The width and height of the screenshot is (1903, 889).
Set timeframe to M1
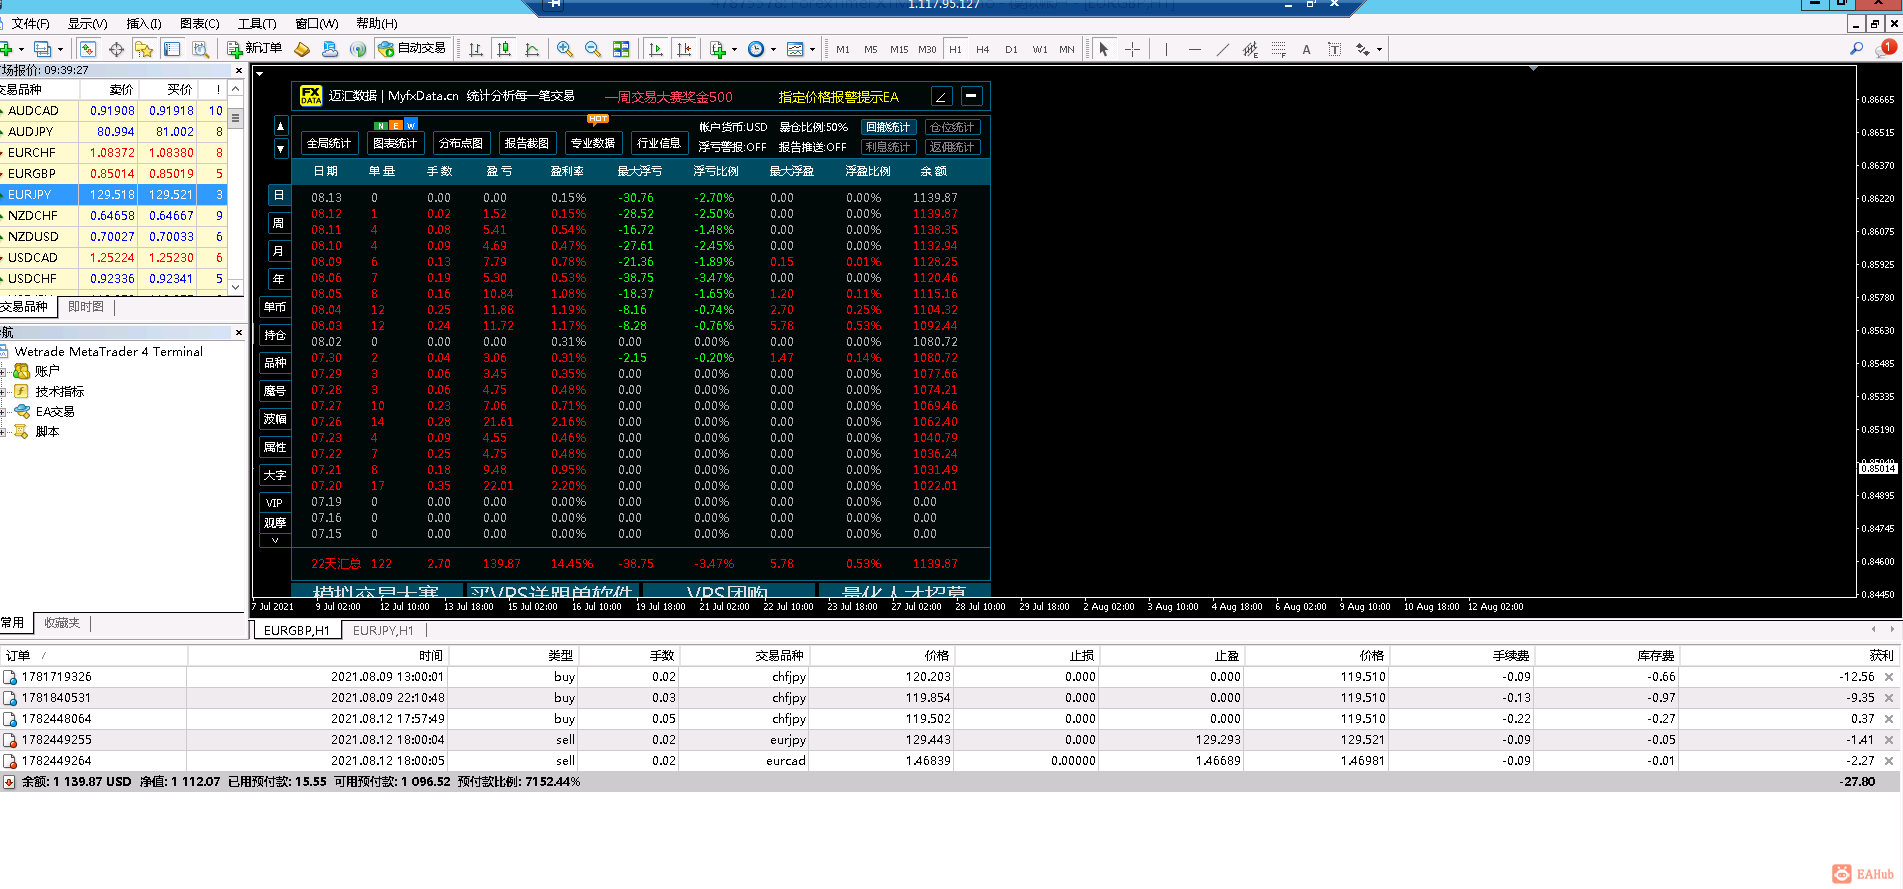843,49
